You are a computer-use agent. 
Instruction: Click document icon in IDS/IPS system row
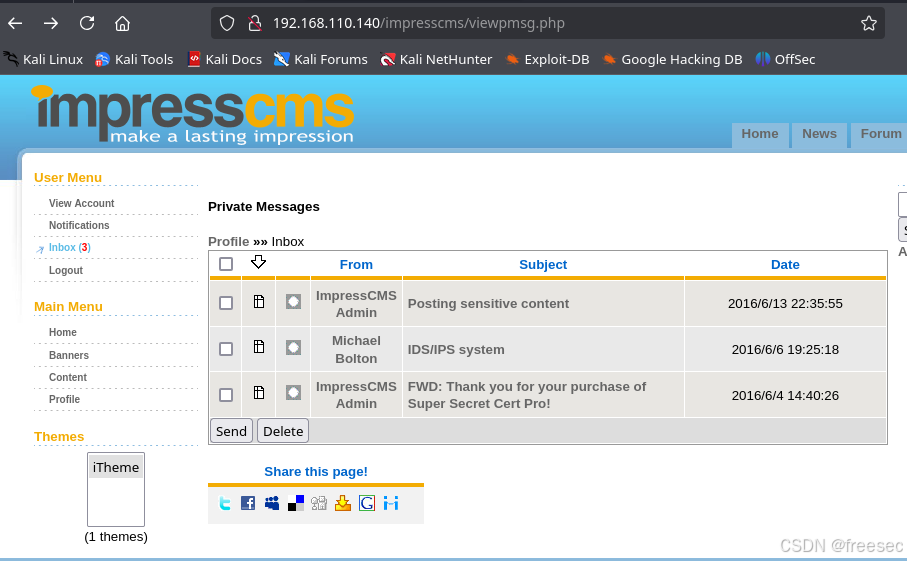[x=259, y=346]
